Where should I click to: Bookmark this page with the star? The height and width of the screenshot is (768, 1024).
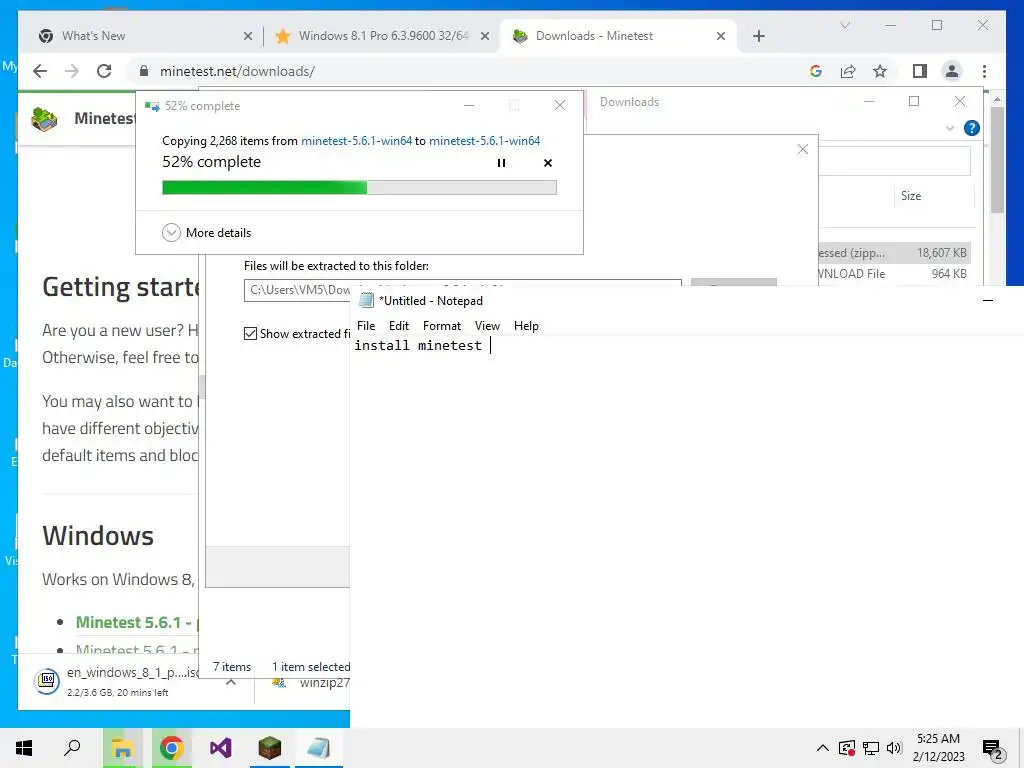tap(880, 71)
